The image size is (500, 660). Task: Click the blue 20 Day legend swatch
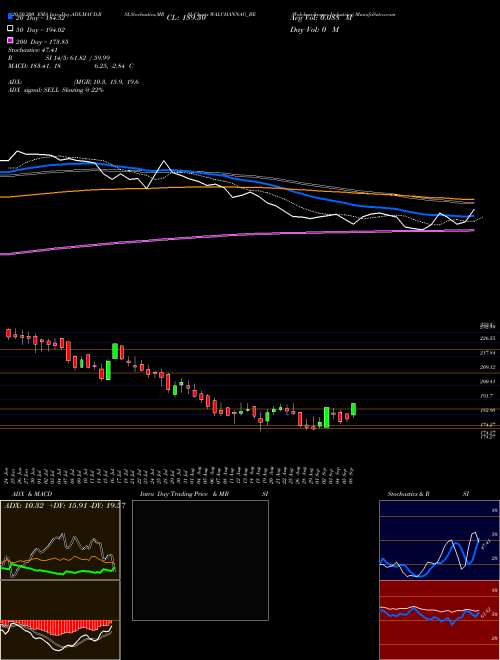point(10,18)
